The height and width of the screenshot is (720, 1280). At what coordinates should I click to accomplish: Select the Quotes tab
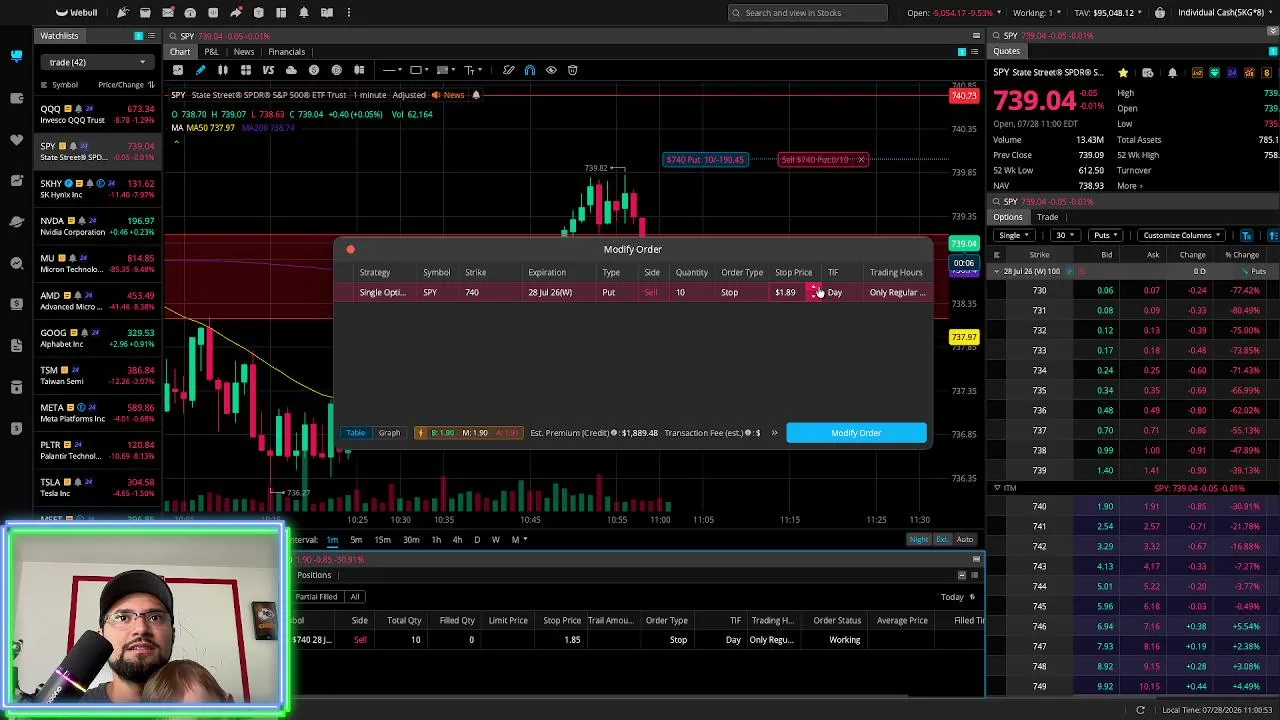tap(1006, 52)
